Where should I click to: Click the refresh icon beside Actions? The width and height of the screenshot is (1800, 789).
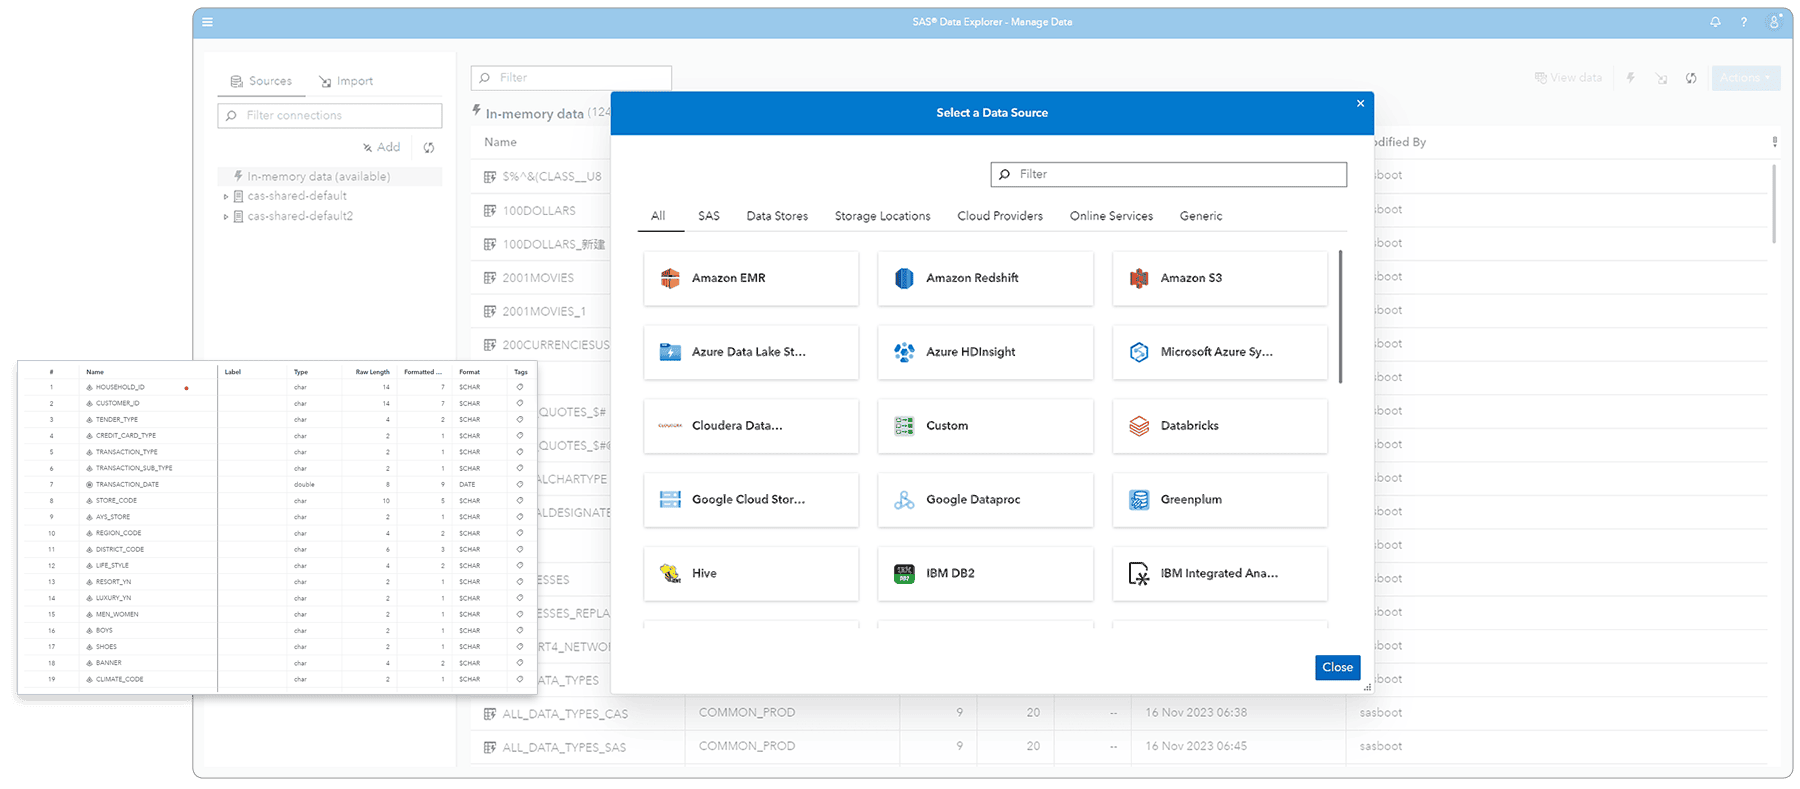tap(1691, 78)
